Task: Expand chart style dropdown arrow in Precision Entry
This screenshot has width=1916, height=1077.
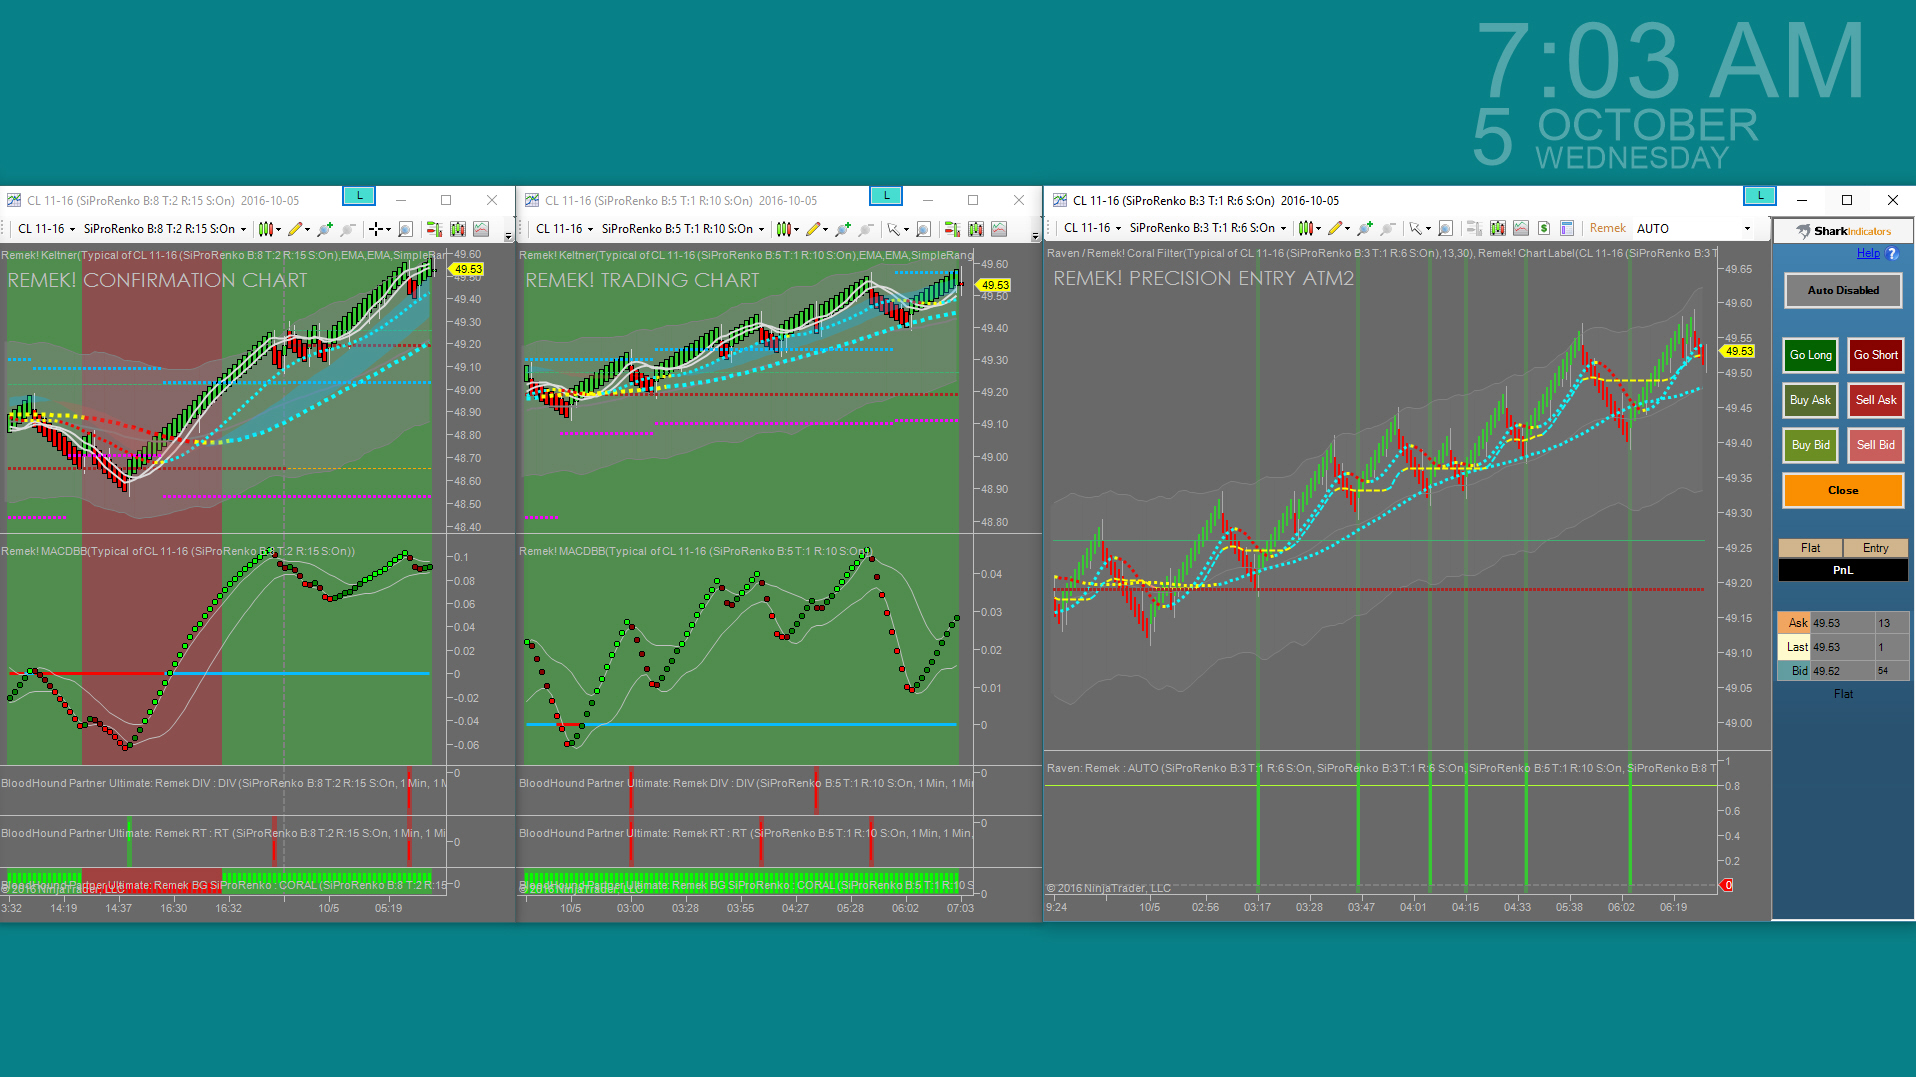Action: pyautogui.click(x=1319, y=229)
